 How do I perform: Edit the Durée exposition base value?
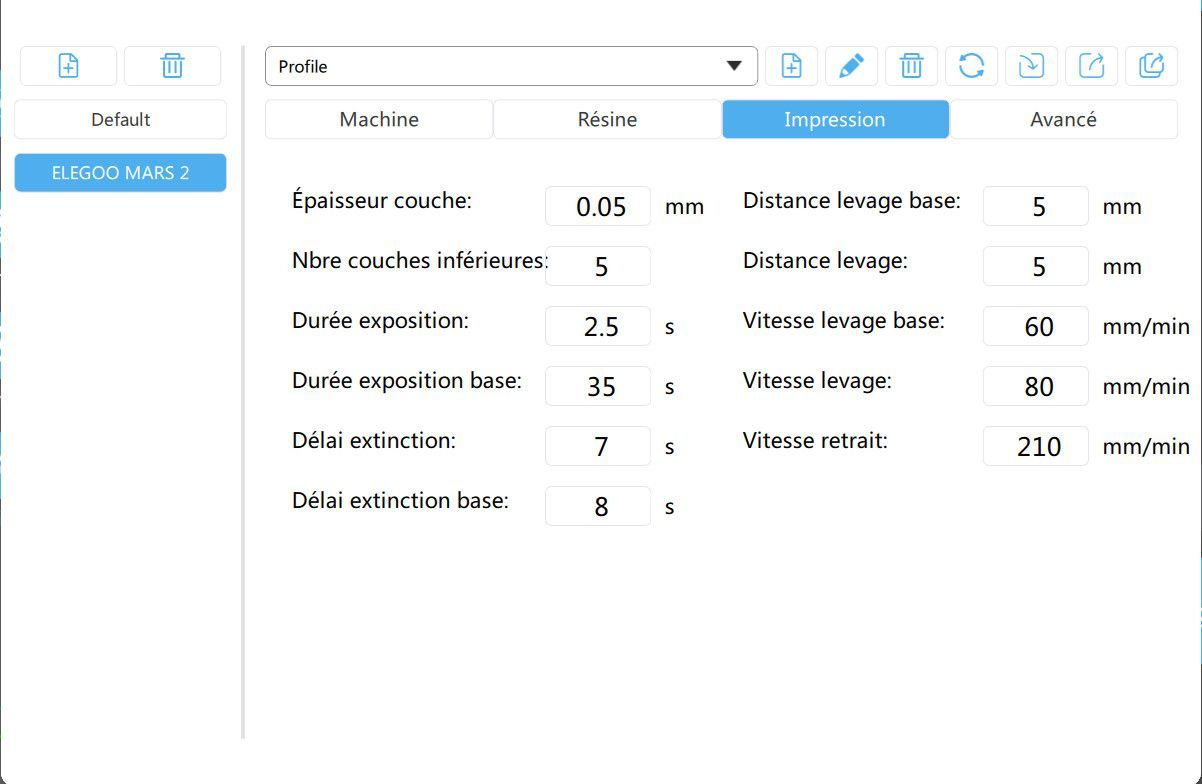coord(598,386)
